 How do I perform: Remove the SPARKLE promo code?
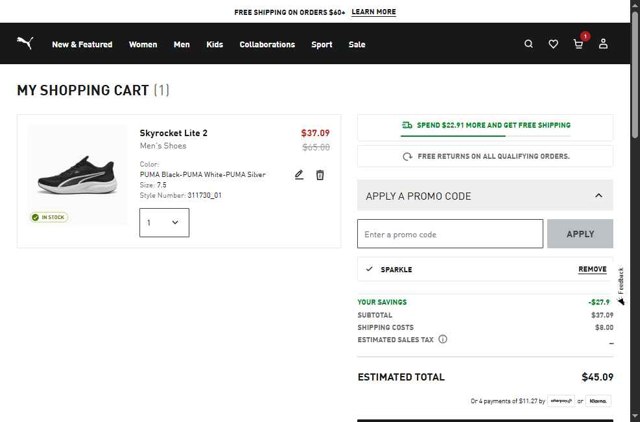pyautogui.click(x=592, y=269)
